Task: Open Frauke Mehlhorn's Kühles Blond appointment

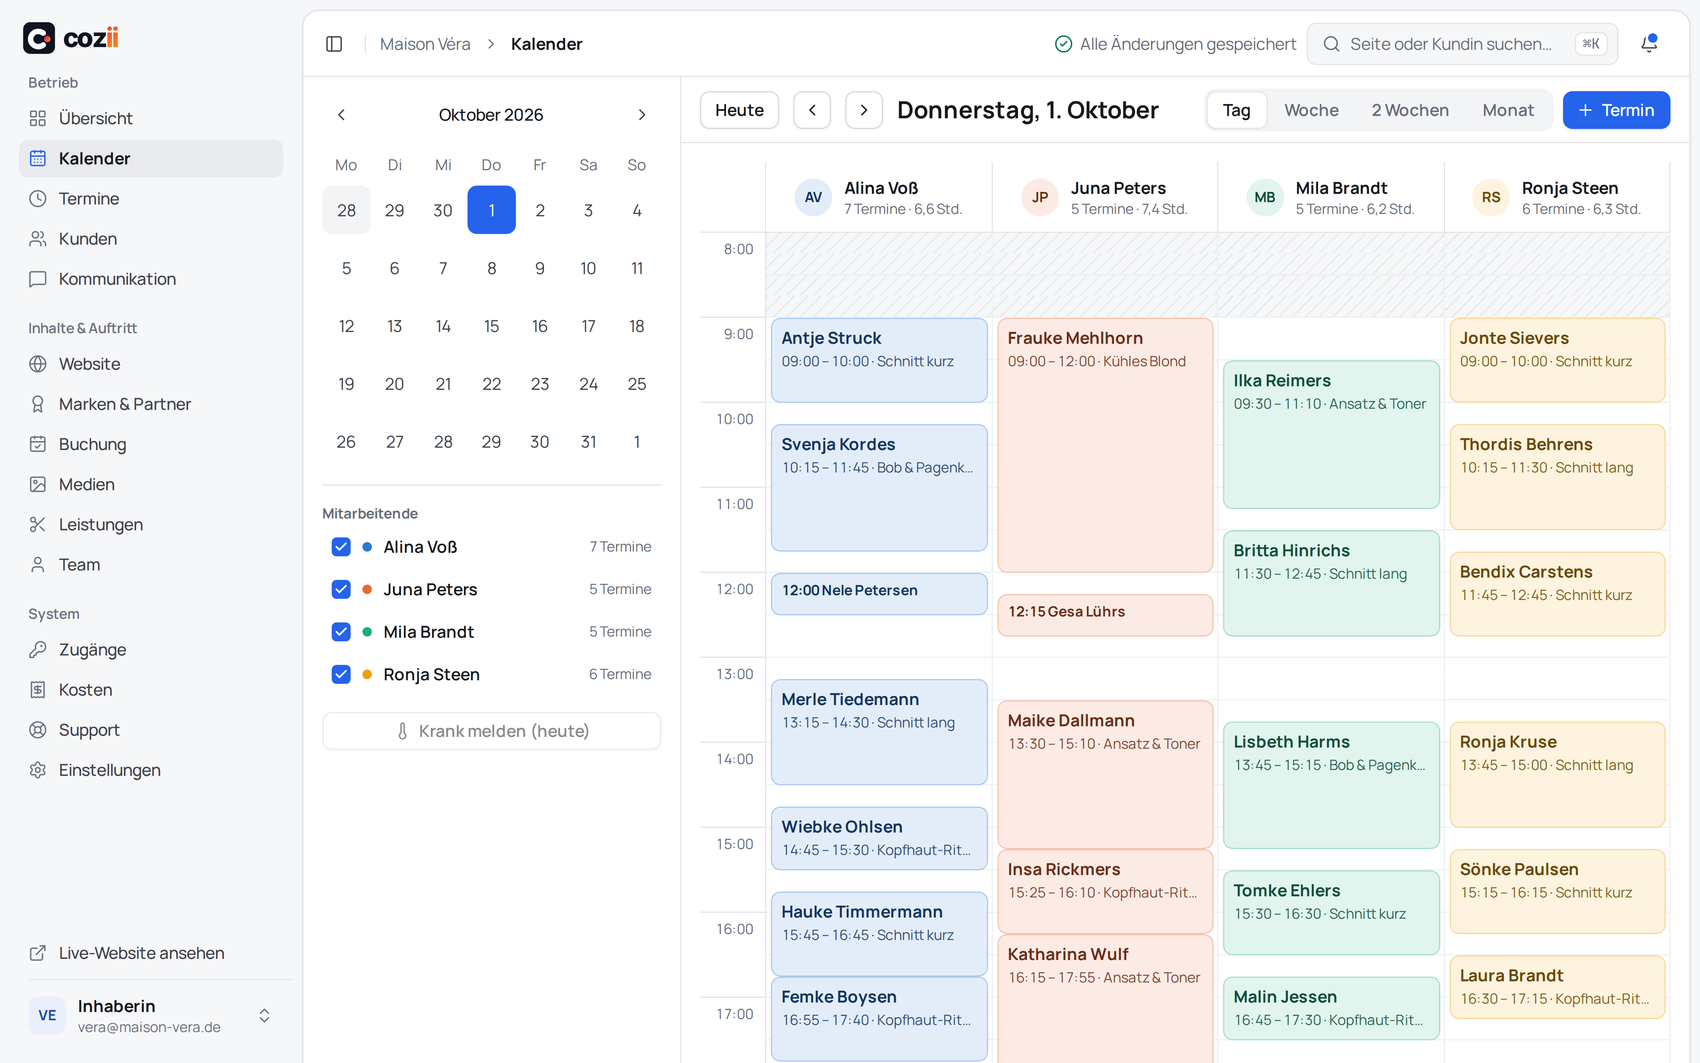Action: pos(1105,445)
